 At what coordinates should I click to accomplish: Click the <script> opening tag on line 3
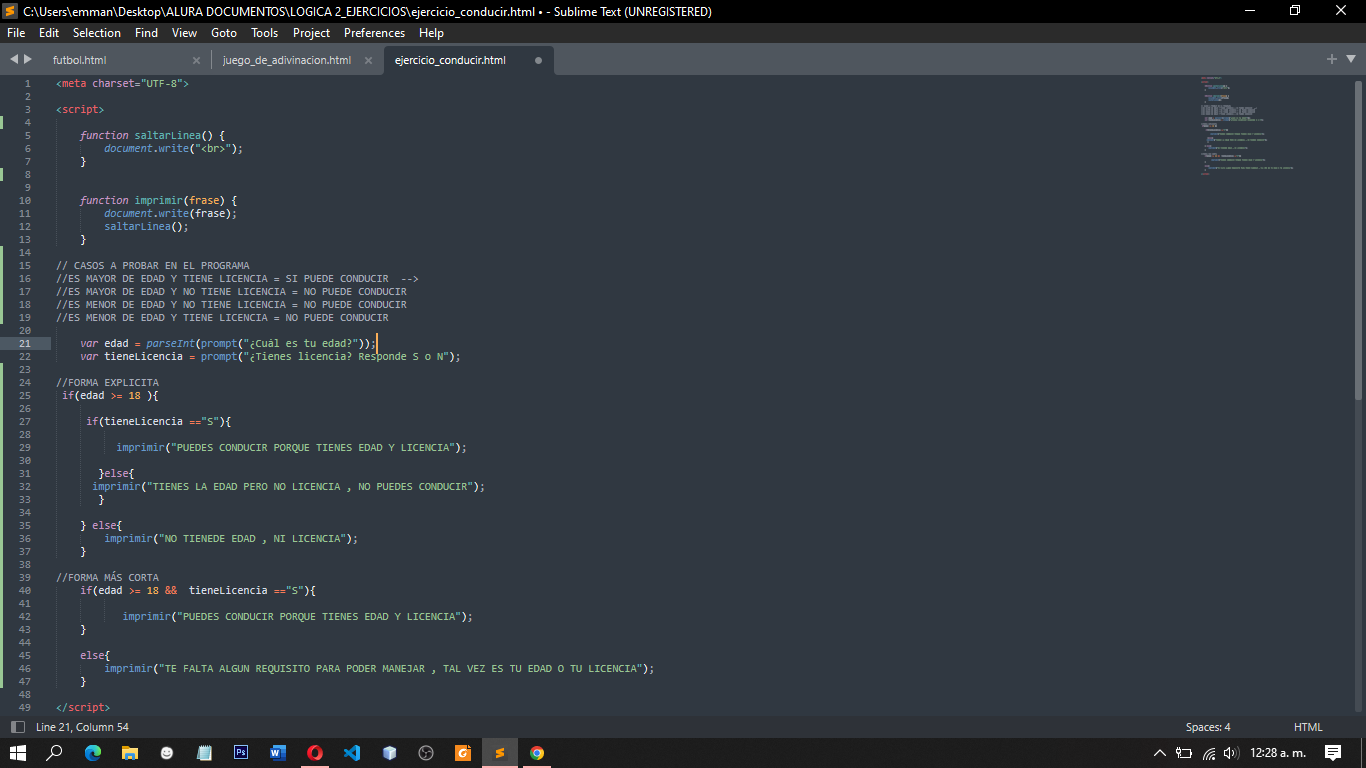click(x=80, y=109)
